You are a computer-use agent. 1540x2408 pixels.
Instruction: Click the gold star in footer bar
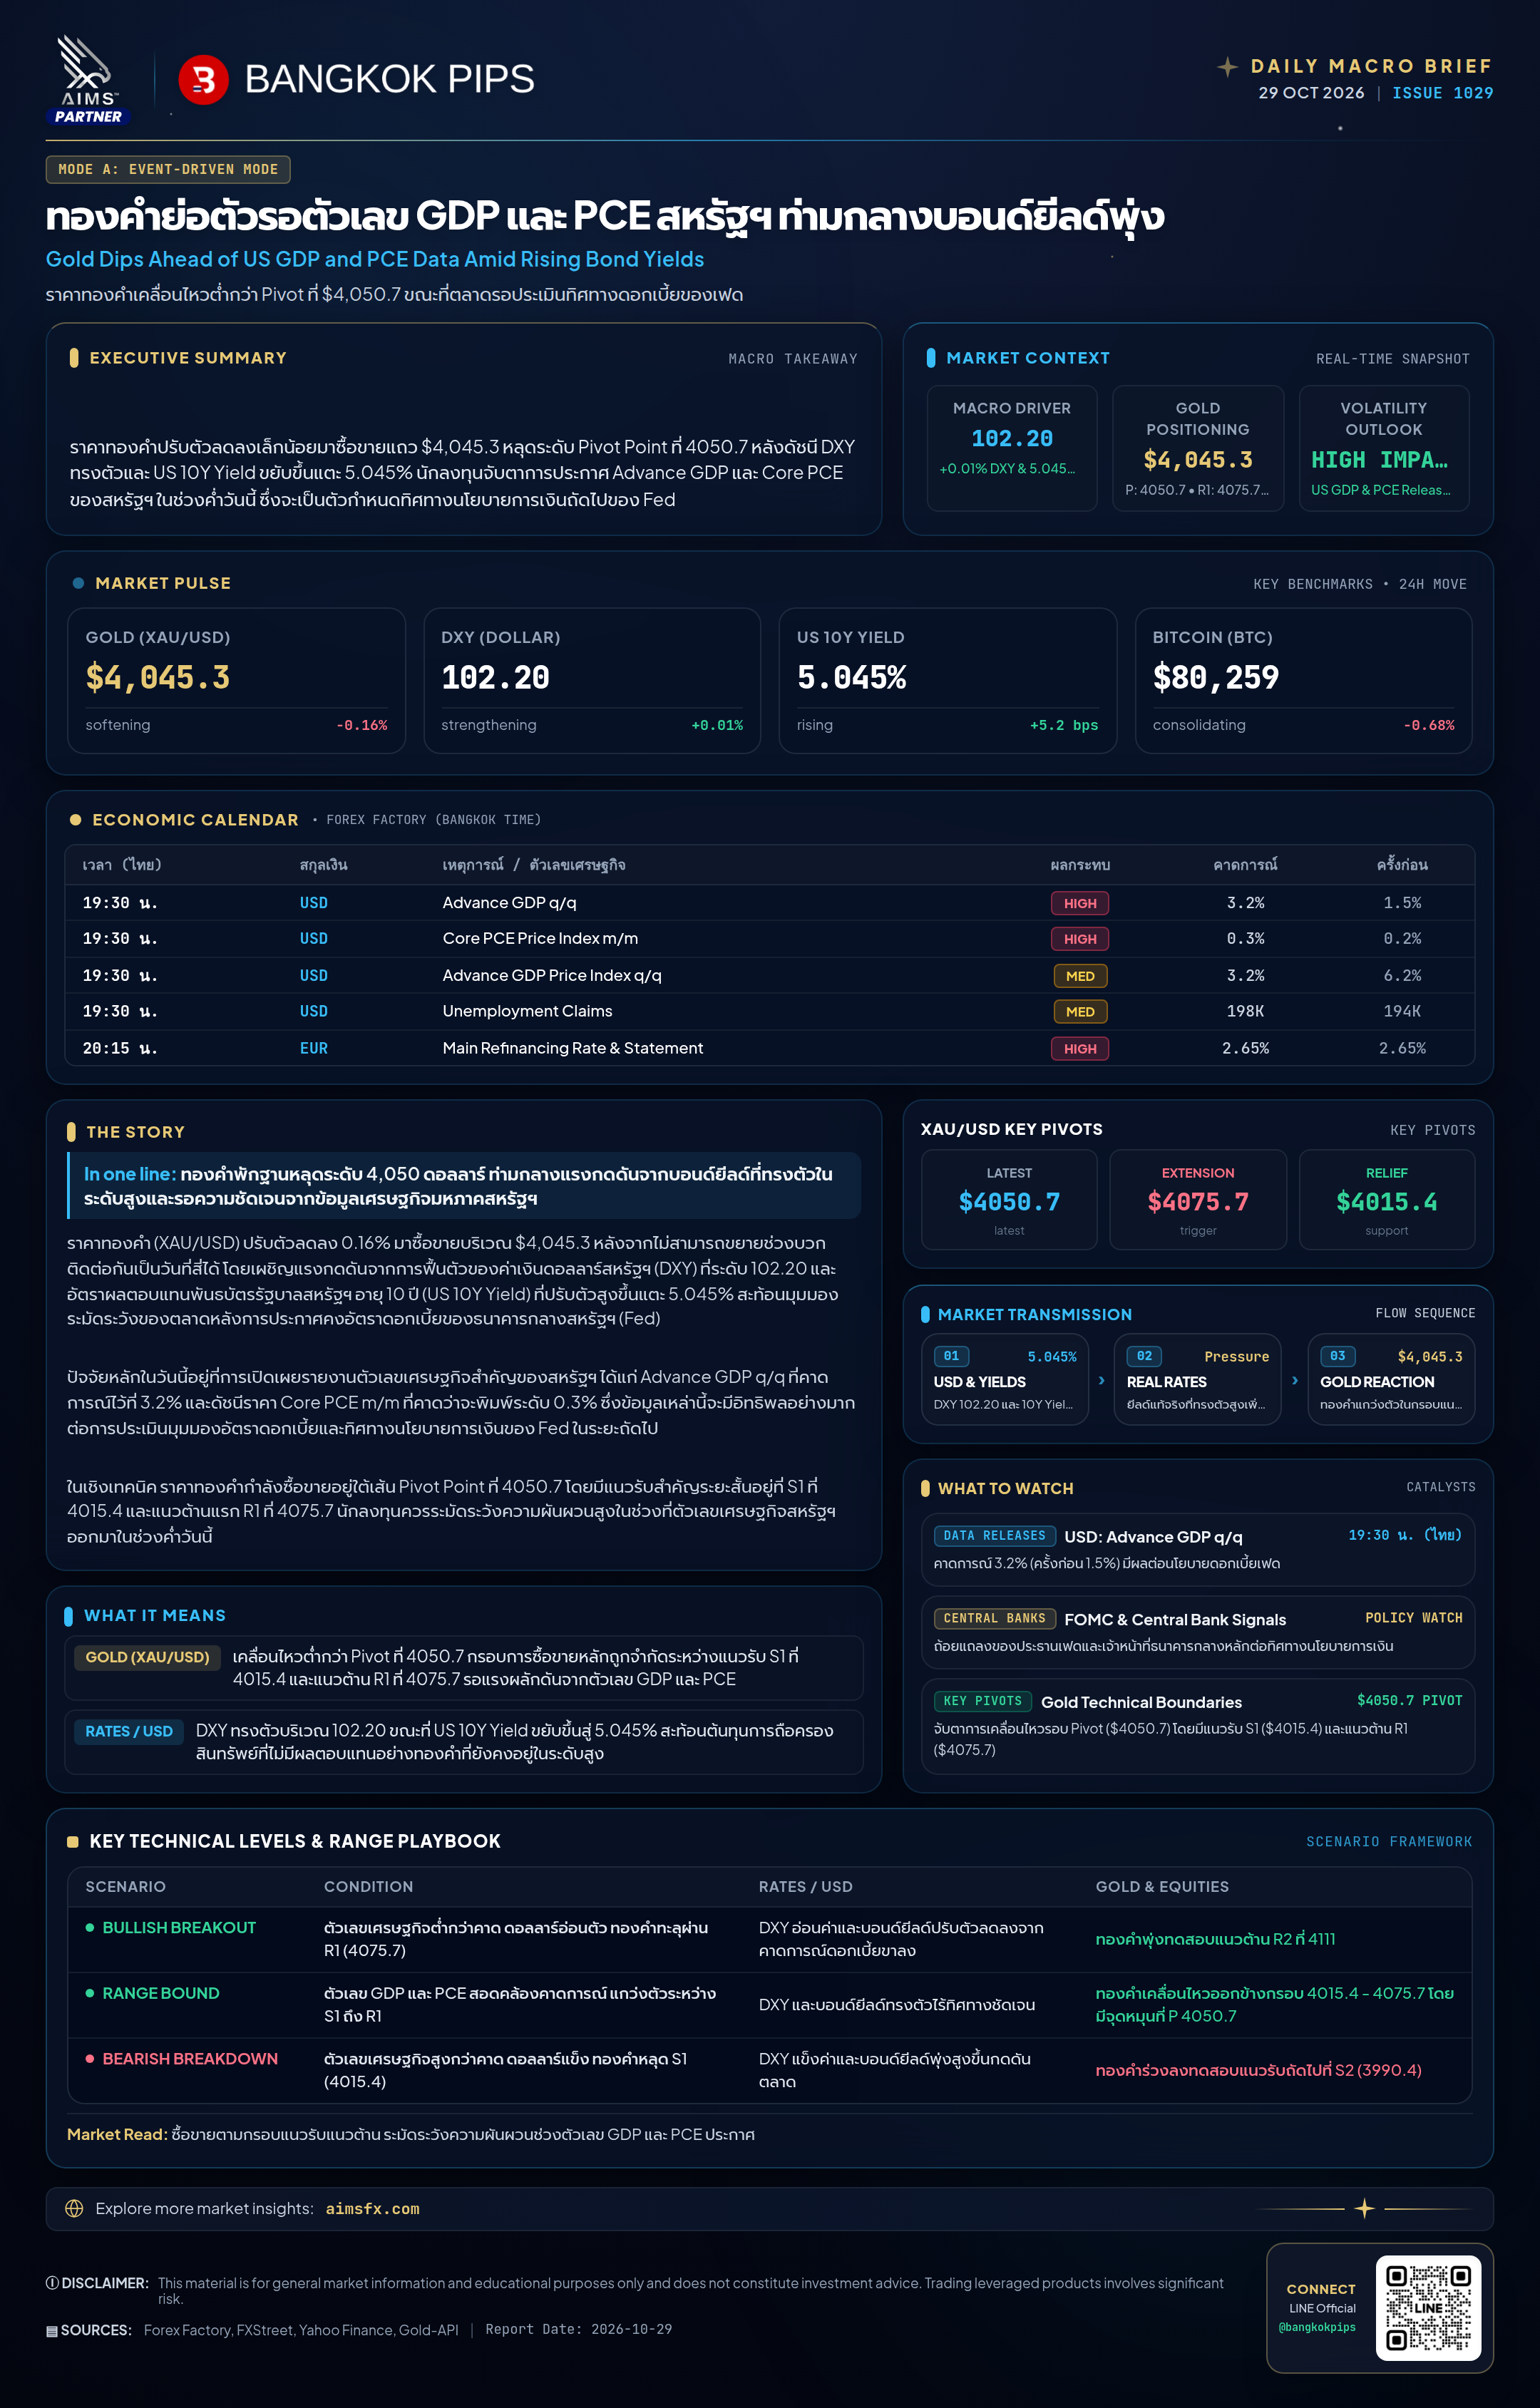[x=1364, y=2208]
